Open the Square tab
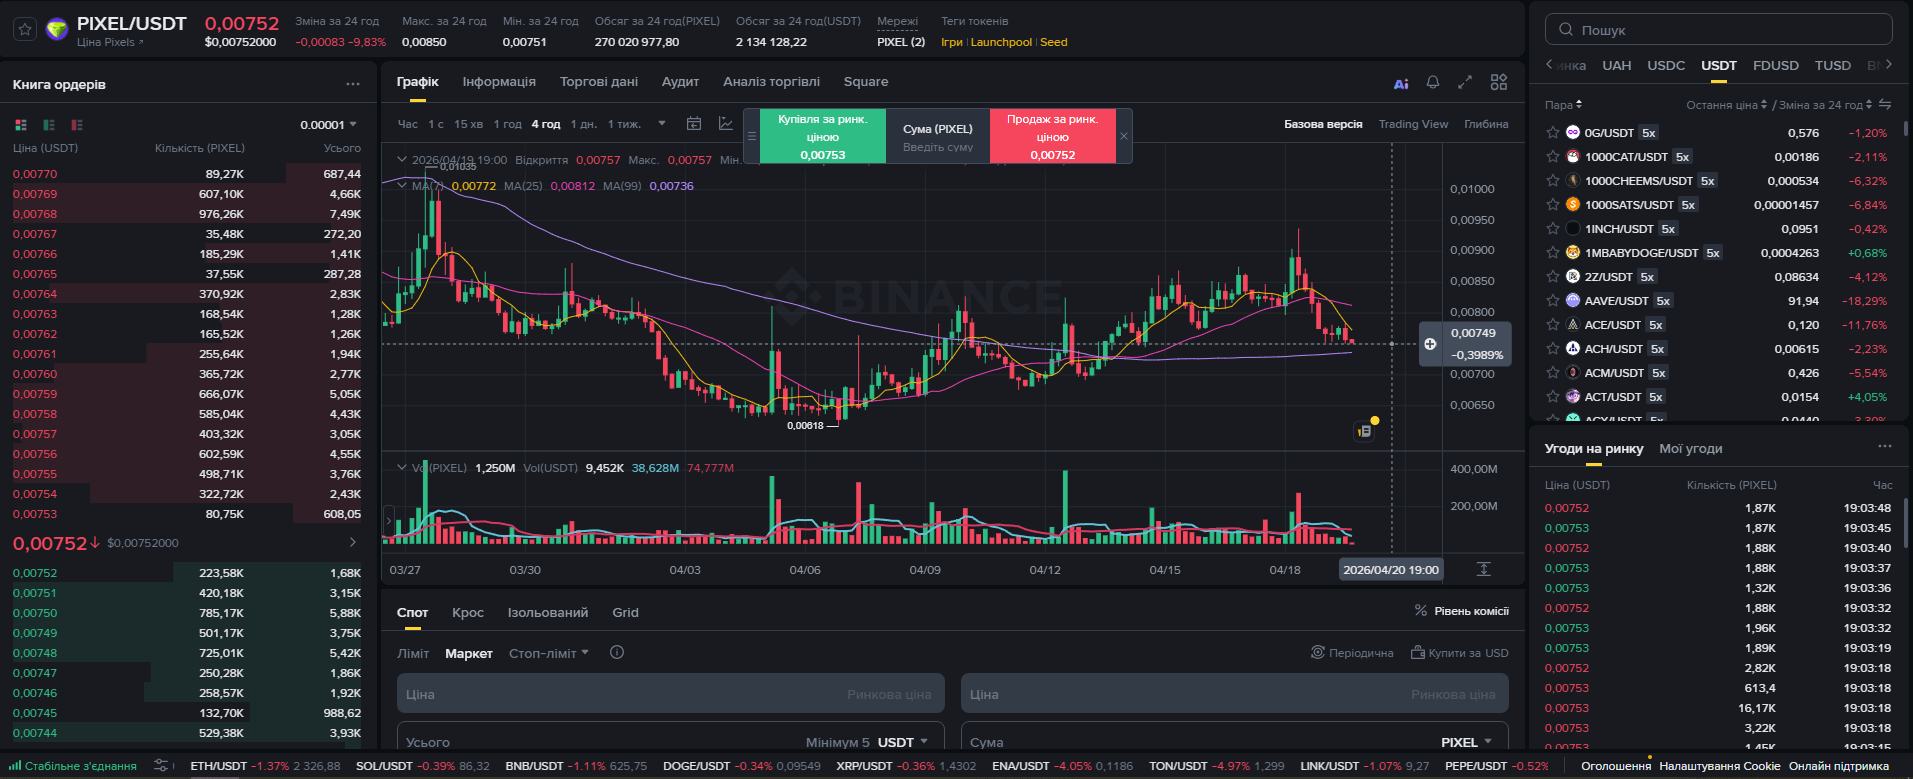Viewport: 1913px width, 779px height. (866, 82)
